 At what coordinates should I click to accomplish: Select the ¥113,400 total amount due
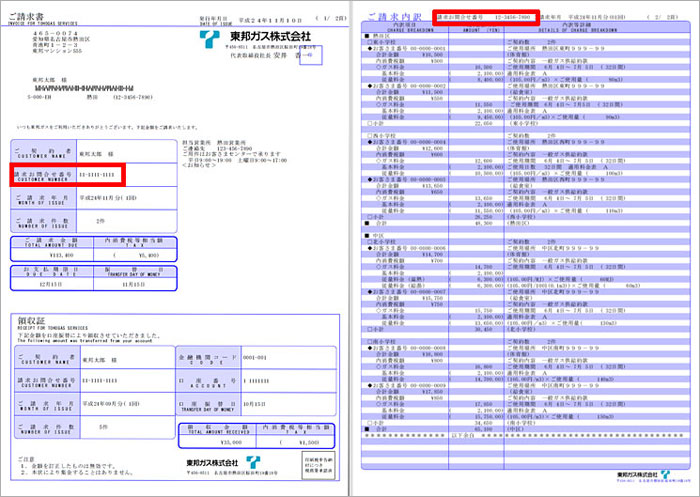(62, 255)
